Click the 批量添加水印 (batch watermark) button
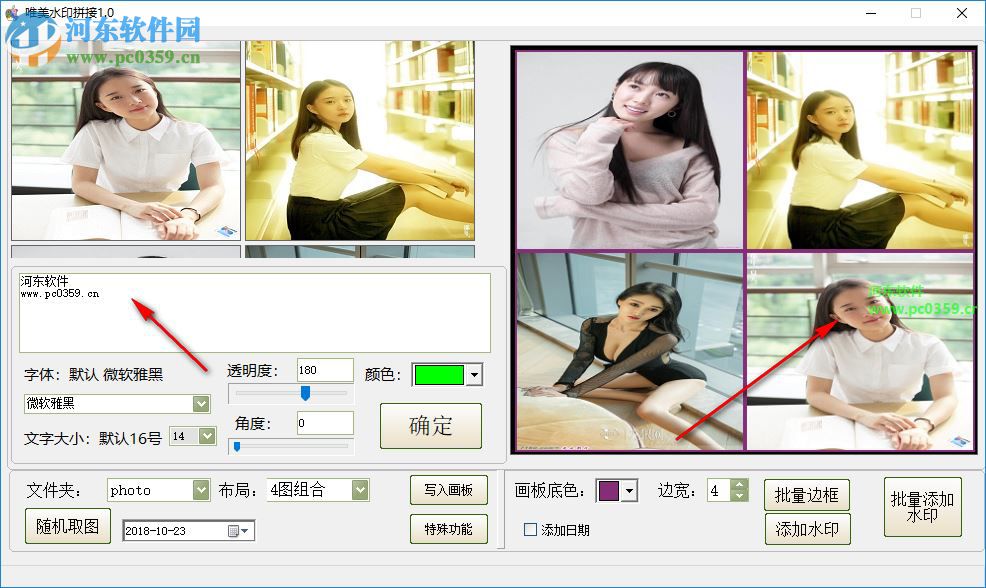Viewport: 986px width, 588px height. click(922, 507)
